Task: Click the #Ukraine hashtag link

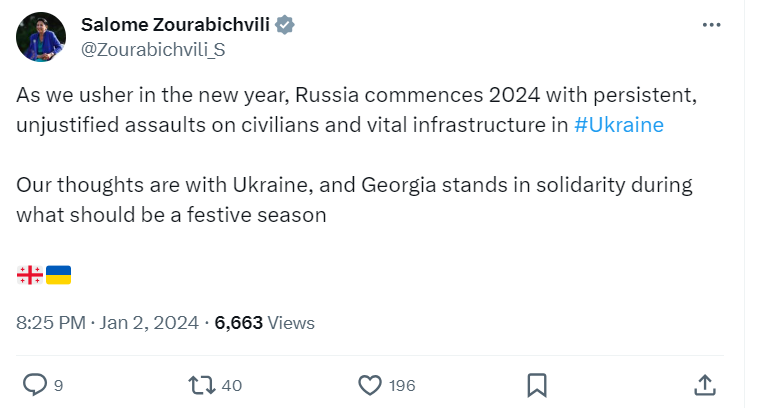Action: pos(620,125)
